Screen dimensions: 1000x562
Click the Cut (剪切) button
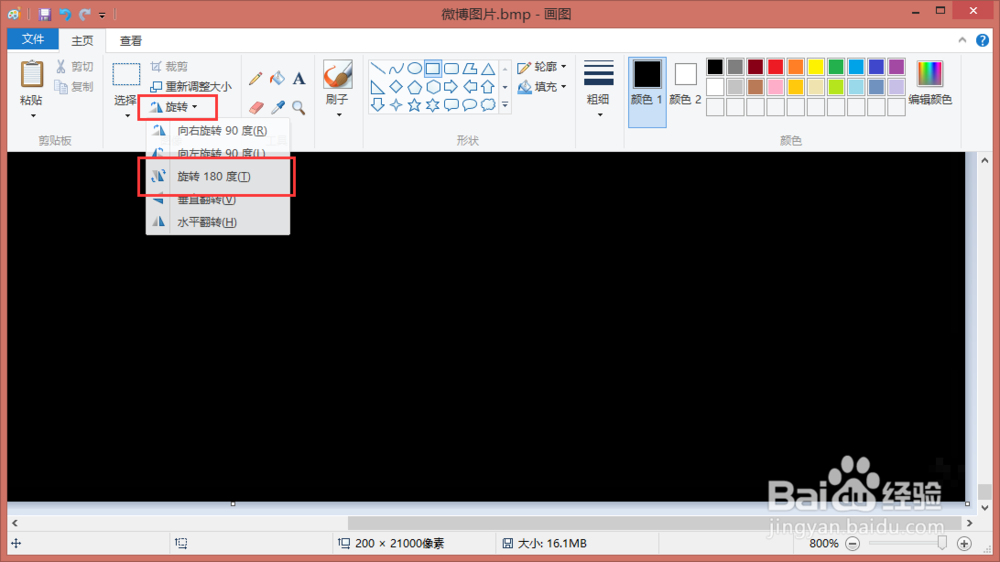(x=75, y=66)
